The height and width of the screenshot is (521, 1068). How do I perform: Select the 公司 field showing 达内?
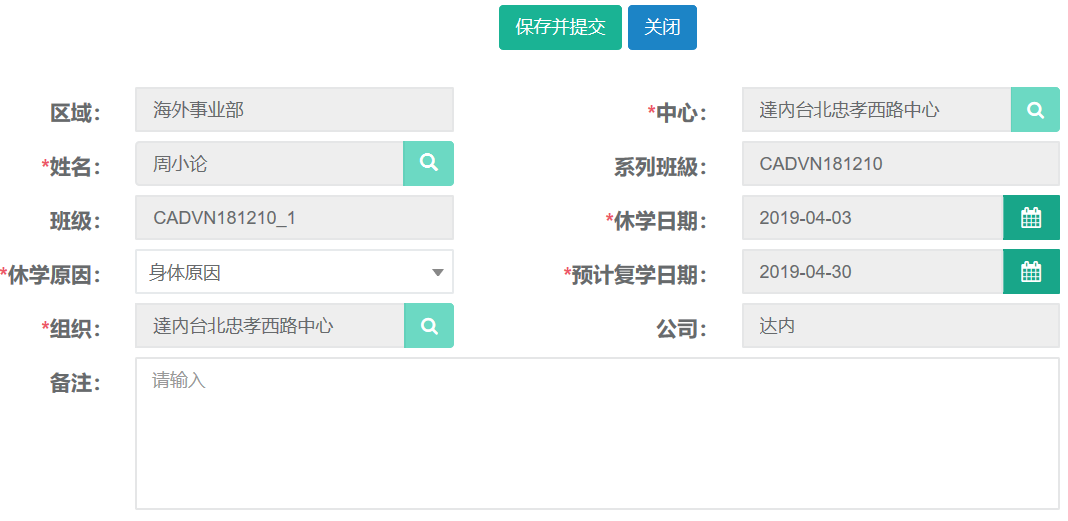[x=899, y=326]
